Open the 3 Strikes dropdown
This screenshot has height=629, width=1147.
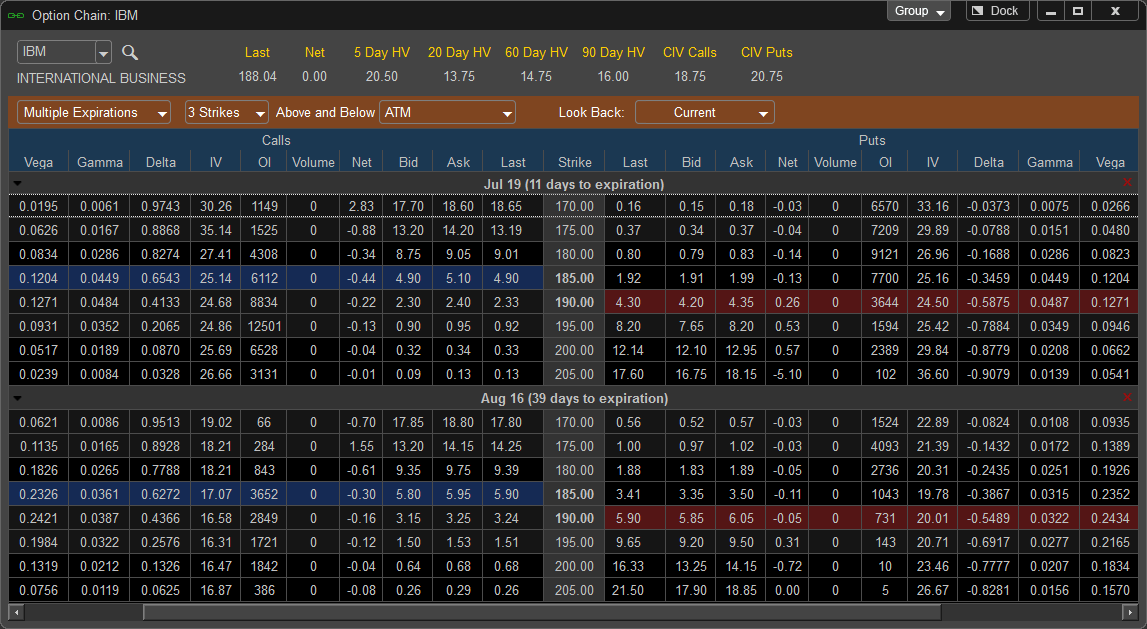[x=227, y=113]
